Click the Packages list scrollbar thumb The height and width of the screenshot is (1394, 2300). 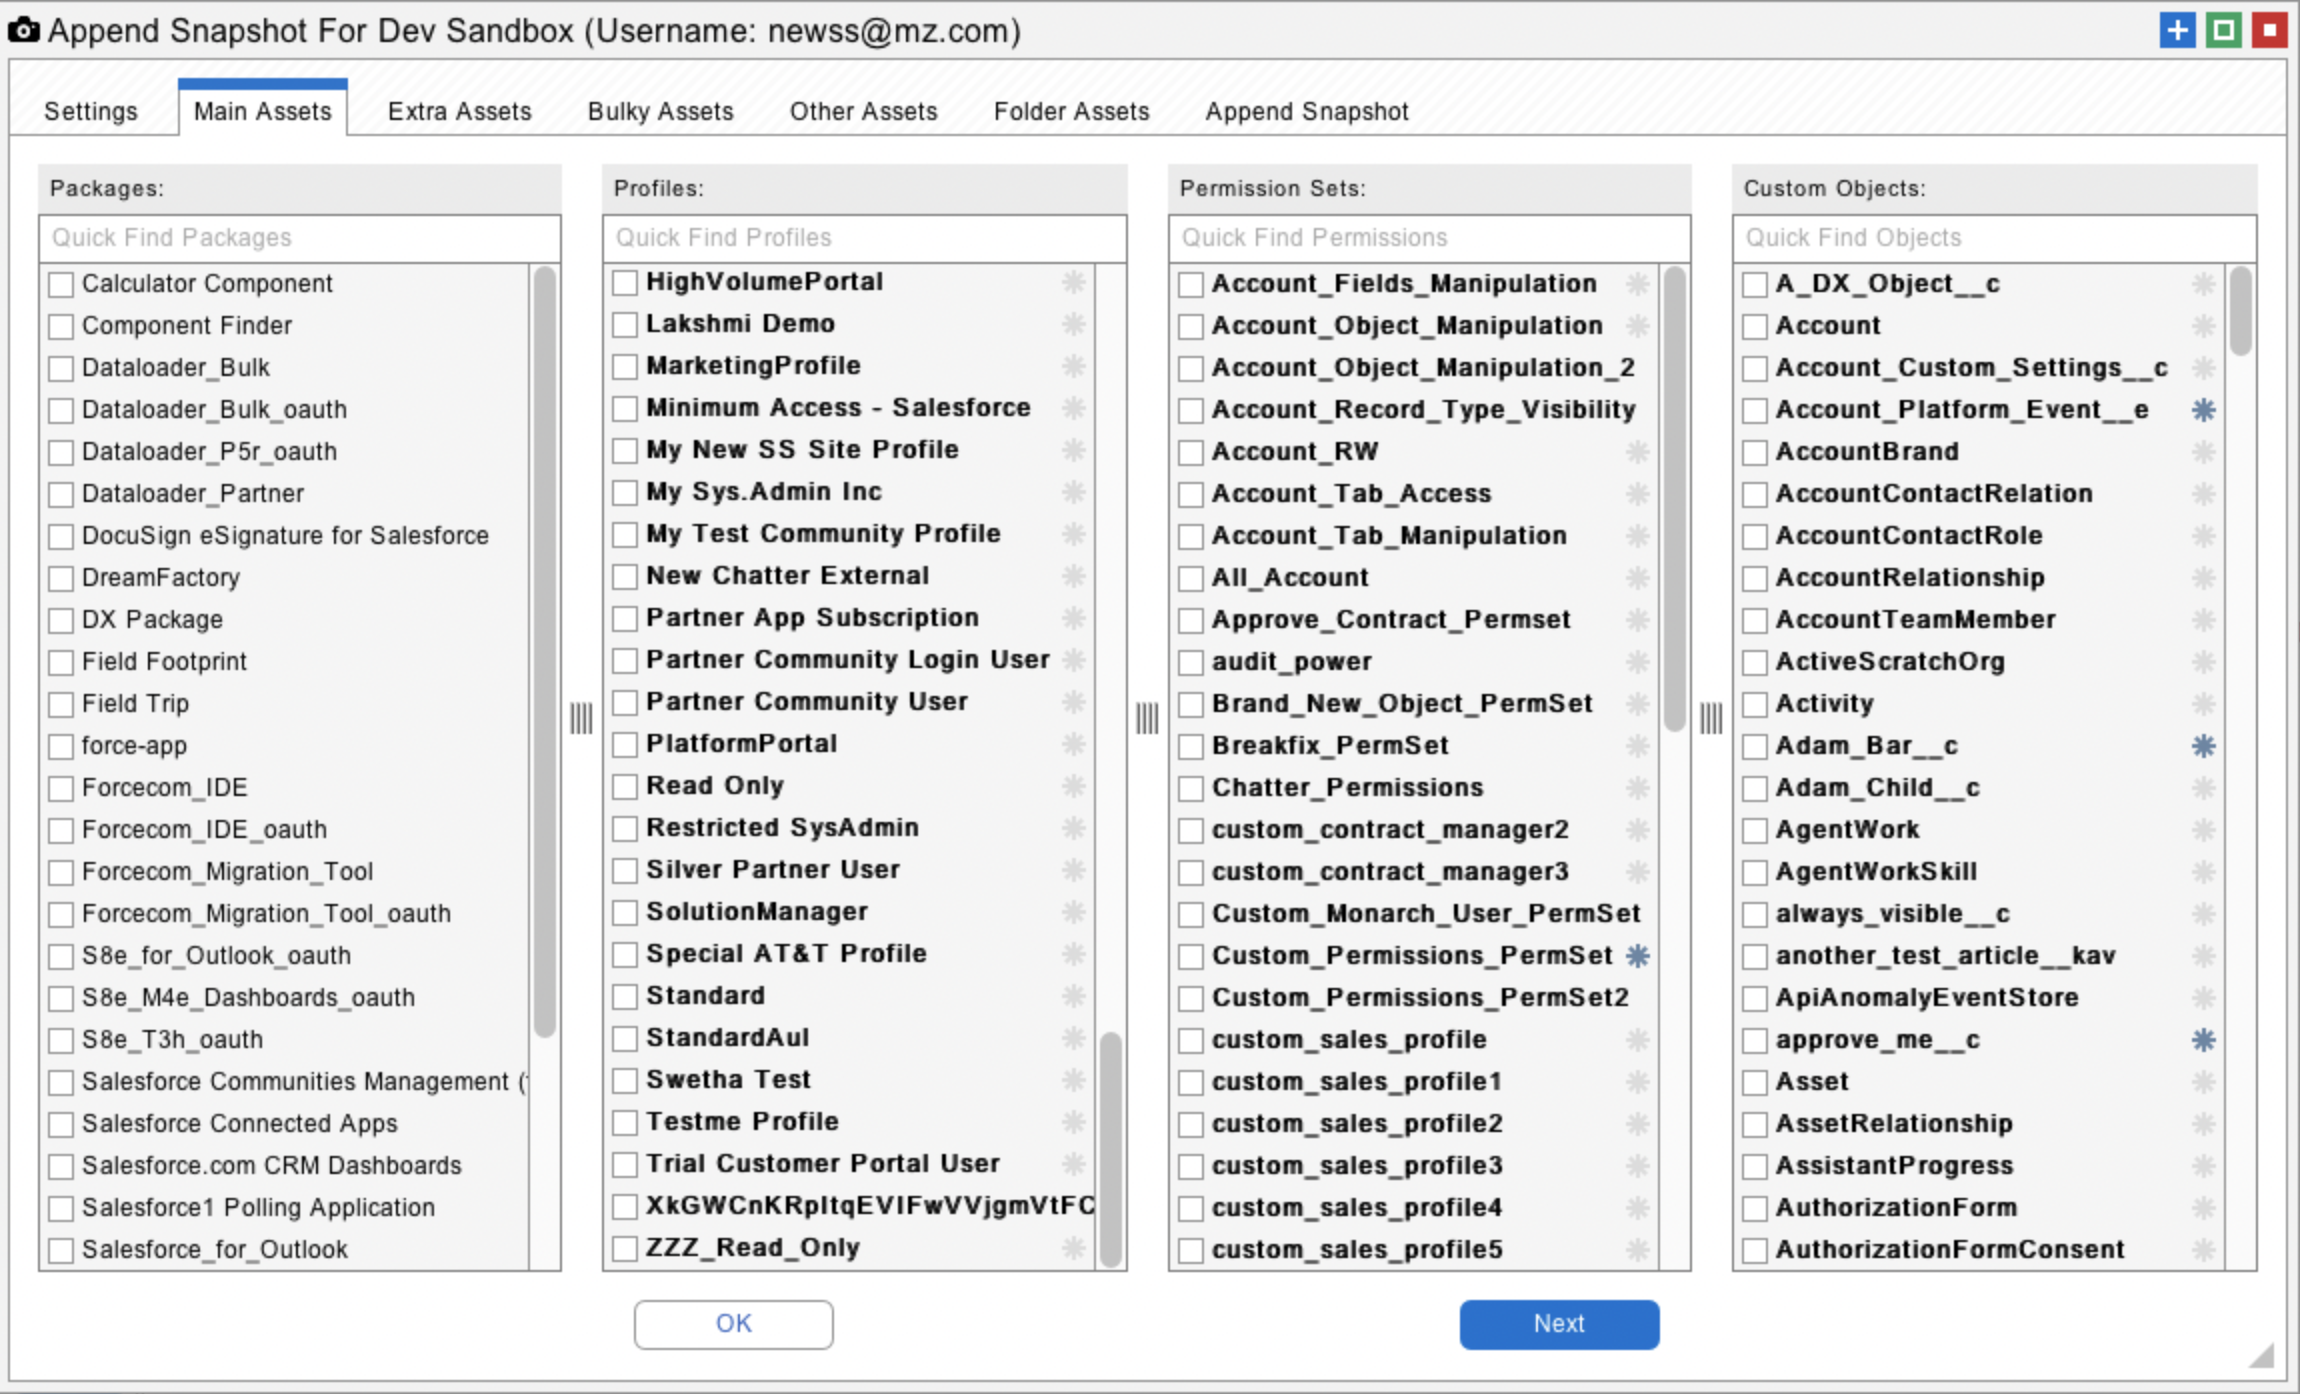pos(544,650)
